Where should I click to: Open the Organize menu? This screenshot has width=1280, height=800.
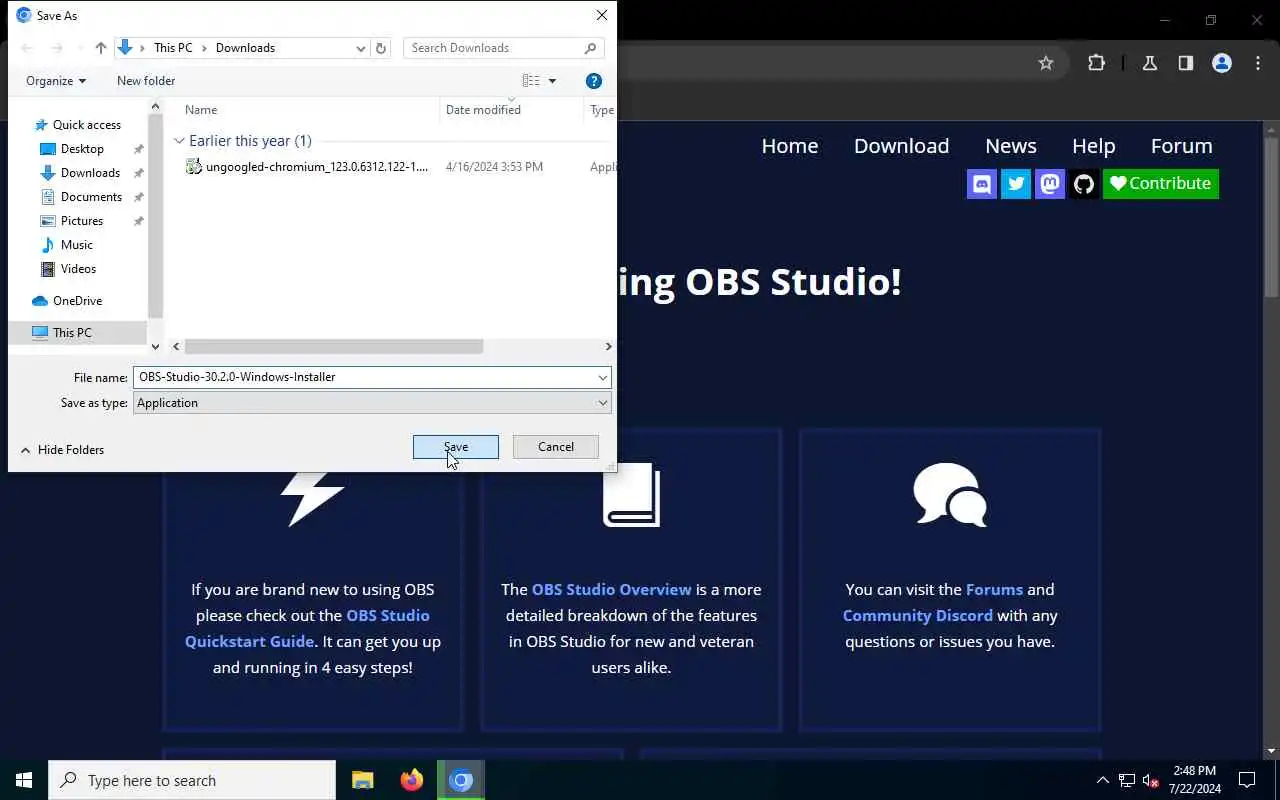56,81
